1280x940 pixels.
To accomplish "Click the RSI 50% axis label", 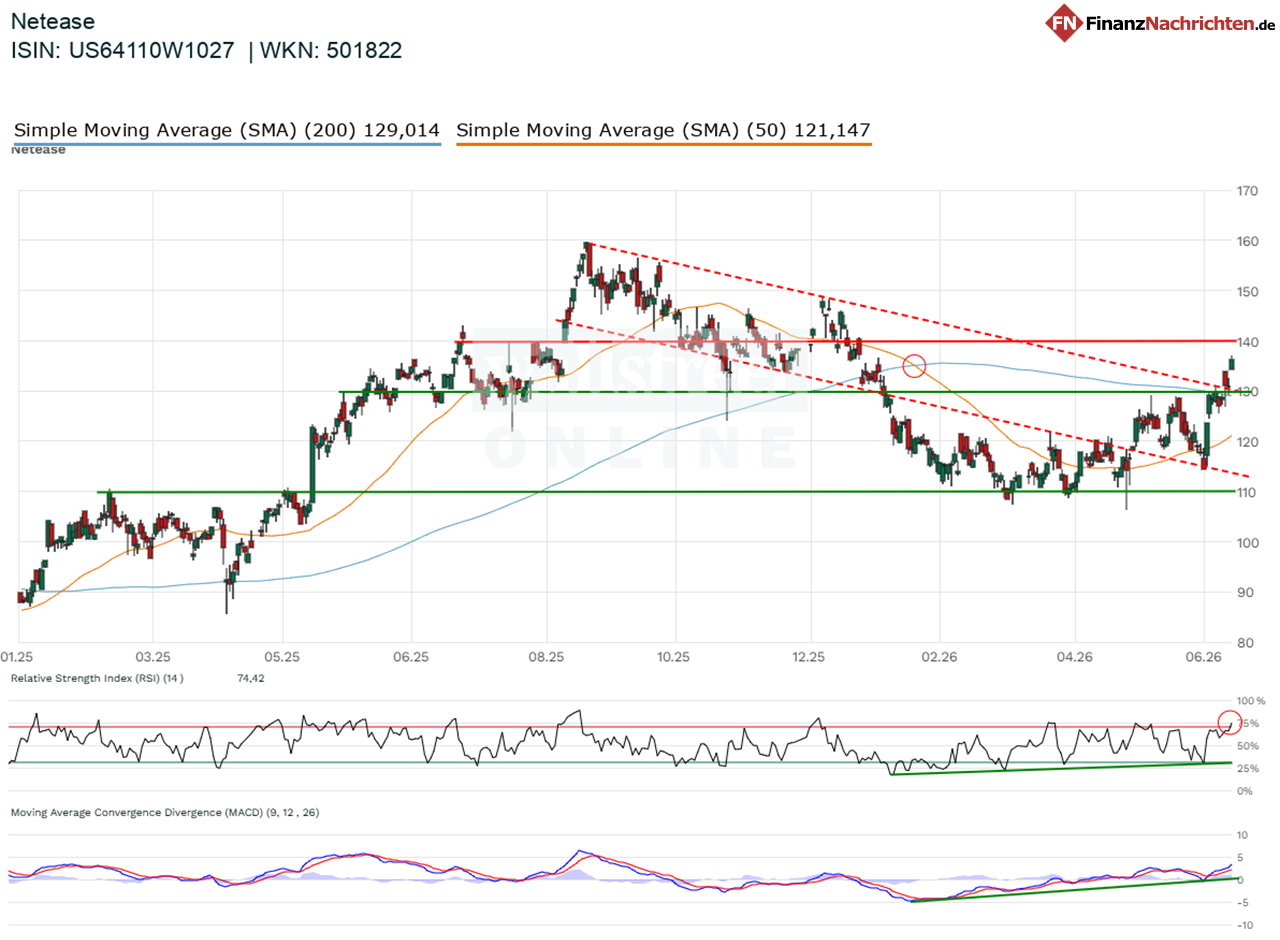I will (1248, 746).
